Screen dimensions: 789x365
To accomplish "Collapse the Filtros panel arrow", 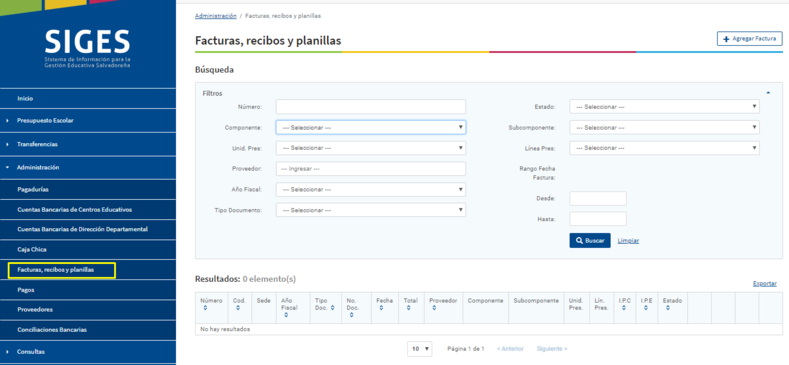I will [x=768, y=93].
